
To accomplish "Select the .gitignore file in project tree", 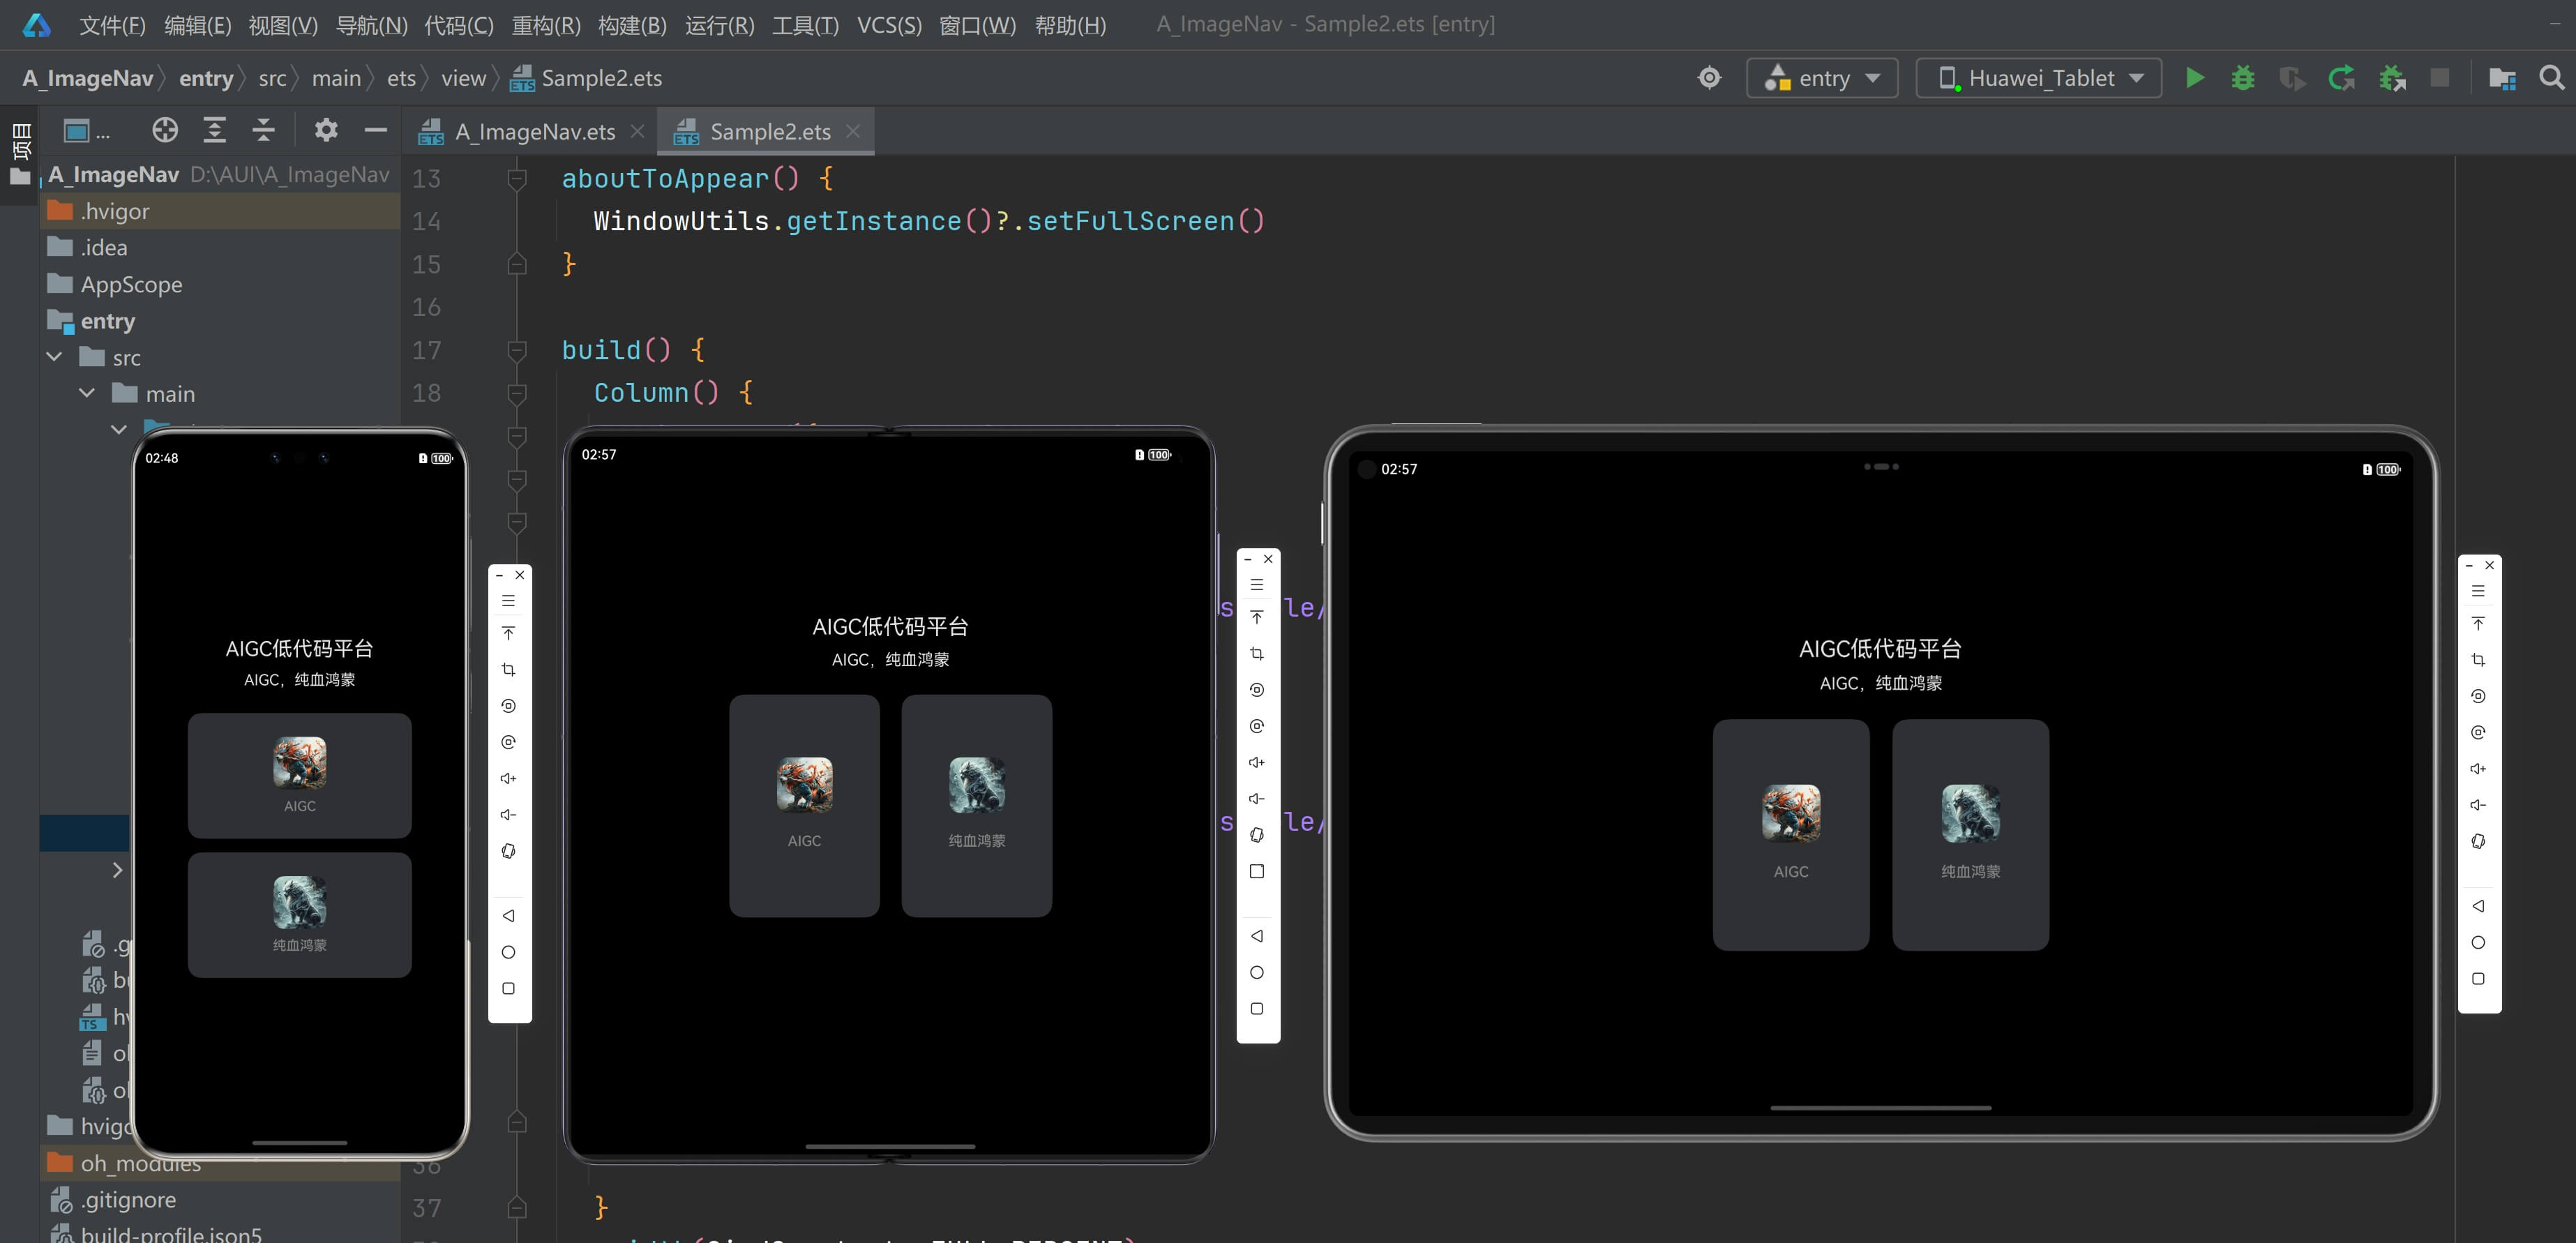I will coord(128,1199).
